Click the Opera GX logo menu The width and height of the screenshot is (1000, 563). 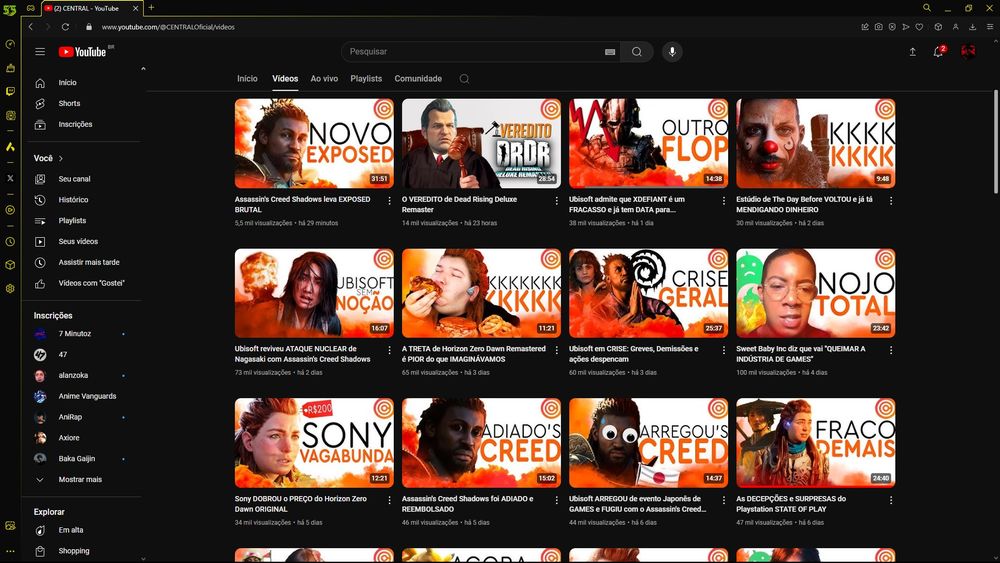[10, 9]
